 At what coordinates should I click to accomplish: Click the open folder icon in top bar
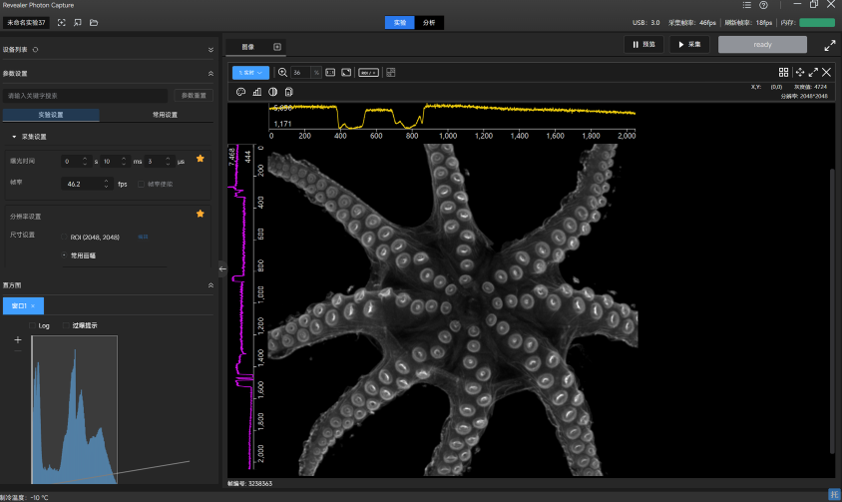(x=94, y=22)
